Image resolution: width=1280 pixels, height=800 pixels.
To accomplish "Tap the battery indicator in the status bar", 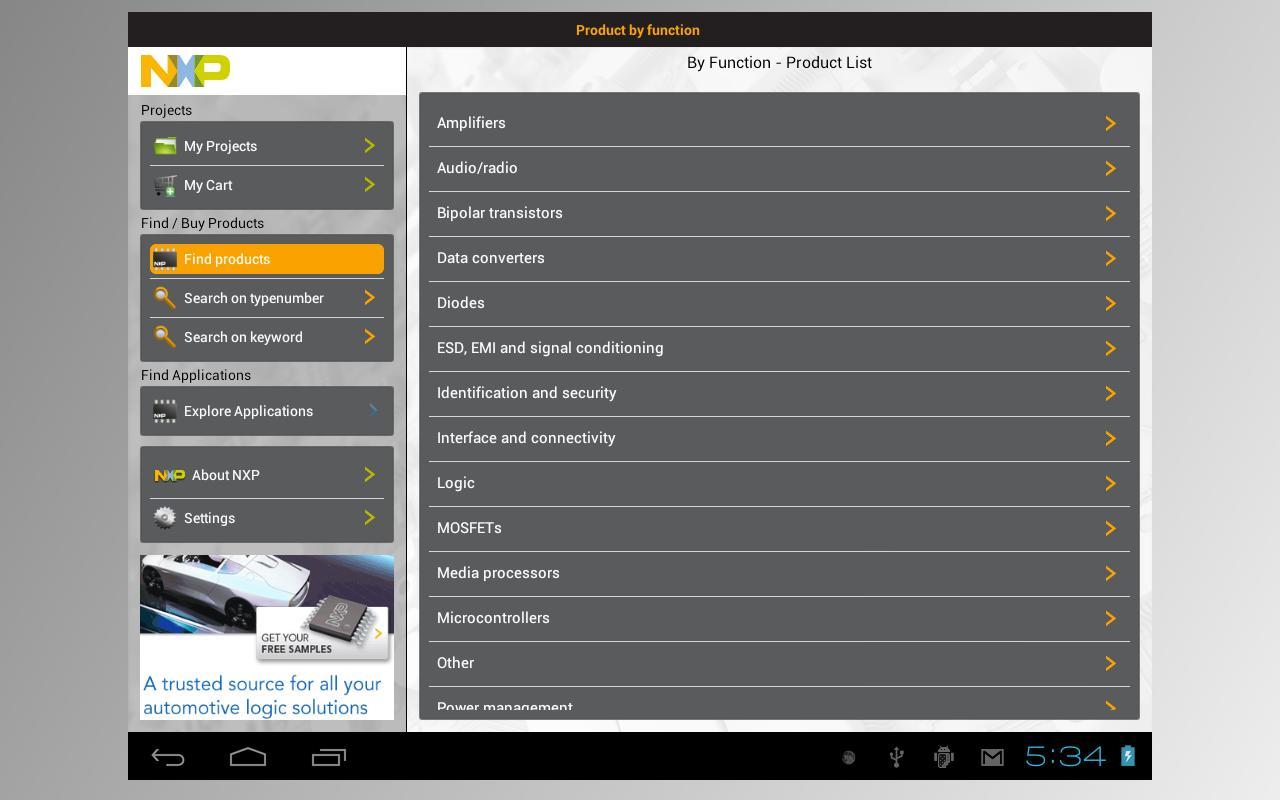I will [x=1126, y=757].
